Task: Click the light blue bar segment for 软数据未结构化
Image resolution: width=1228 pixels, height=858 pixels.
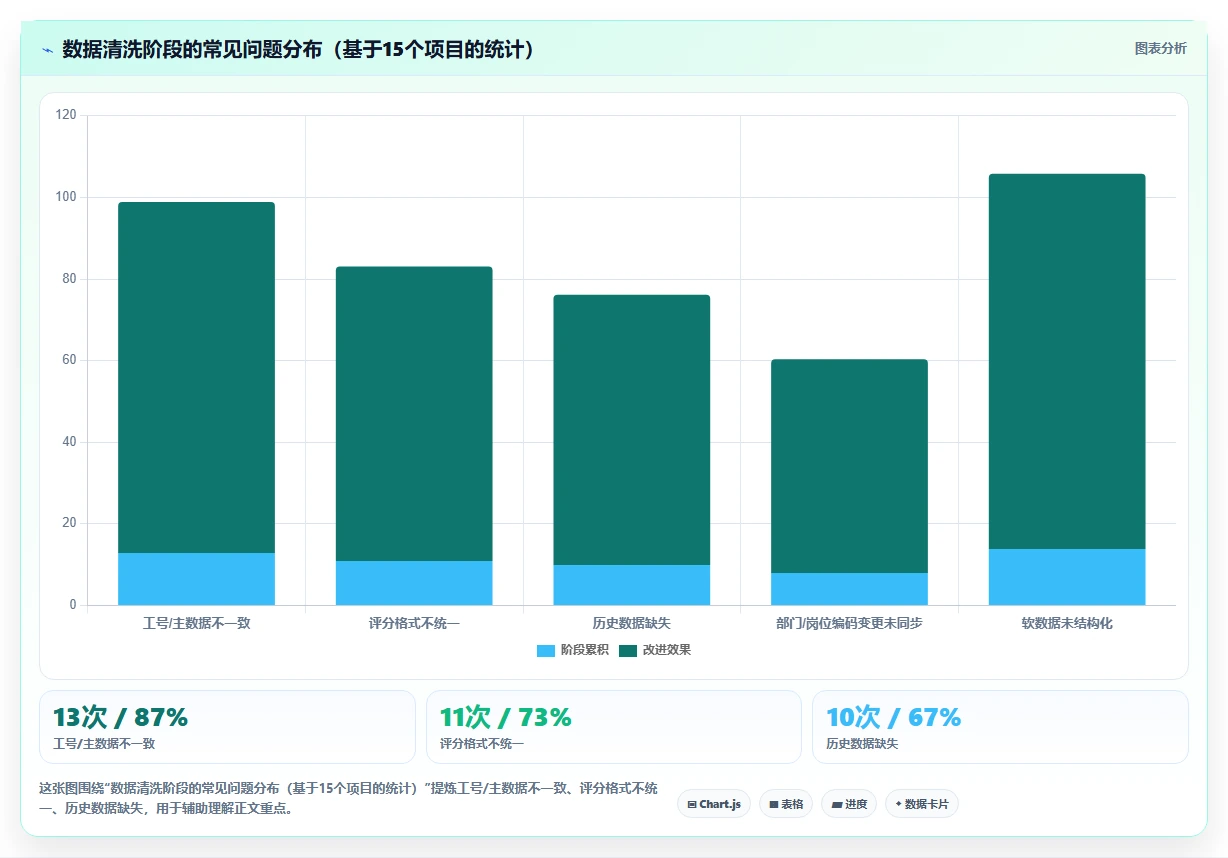Action: pos(1067,577)
